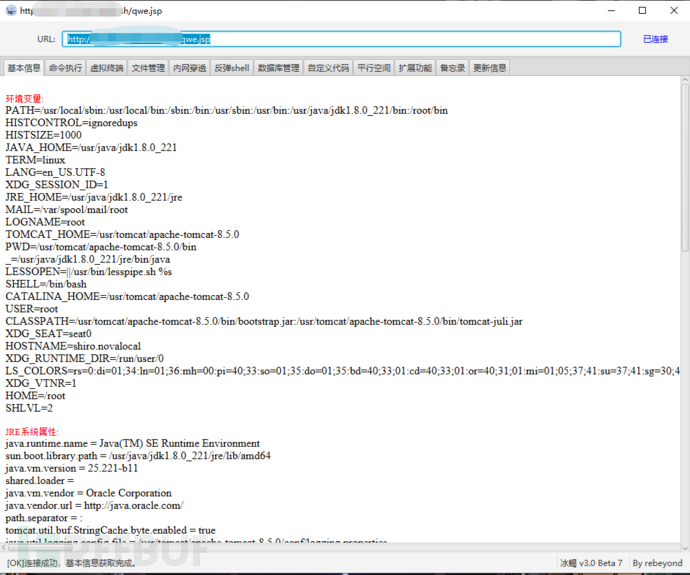Click the XDG_VTNR=1 line
The width and height of the screenshot is (690, 575).
coord(41,383)
